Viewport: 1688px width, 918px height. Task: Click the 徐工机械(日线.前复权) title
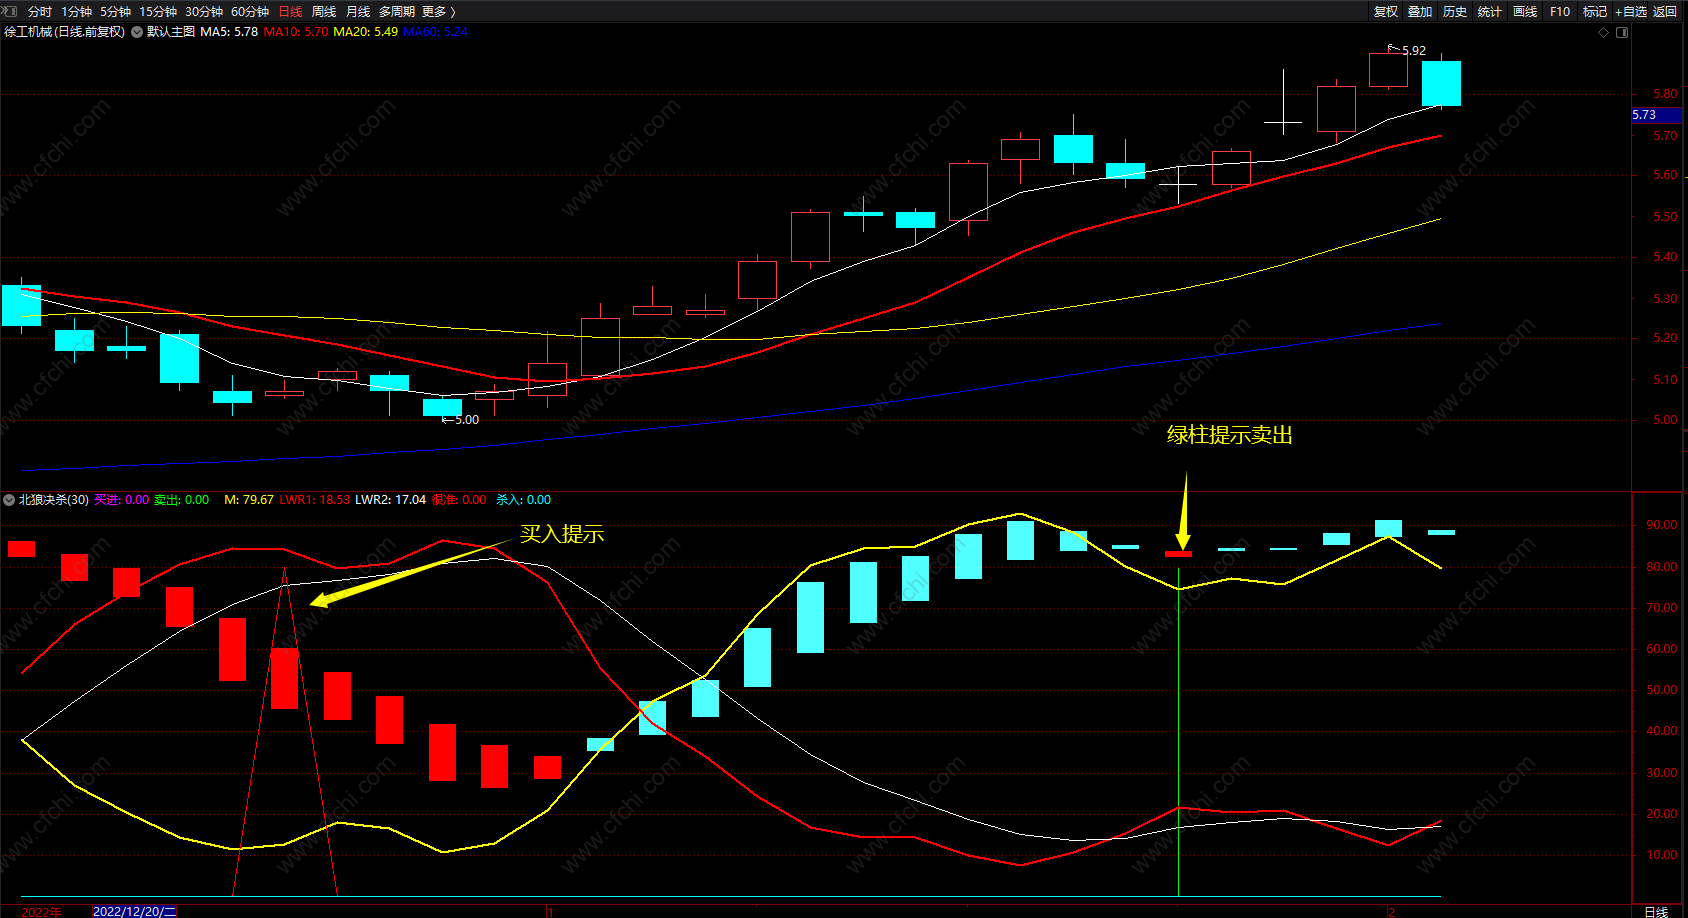coord(65,32)
